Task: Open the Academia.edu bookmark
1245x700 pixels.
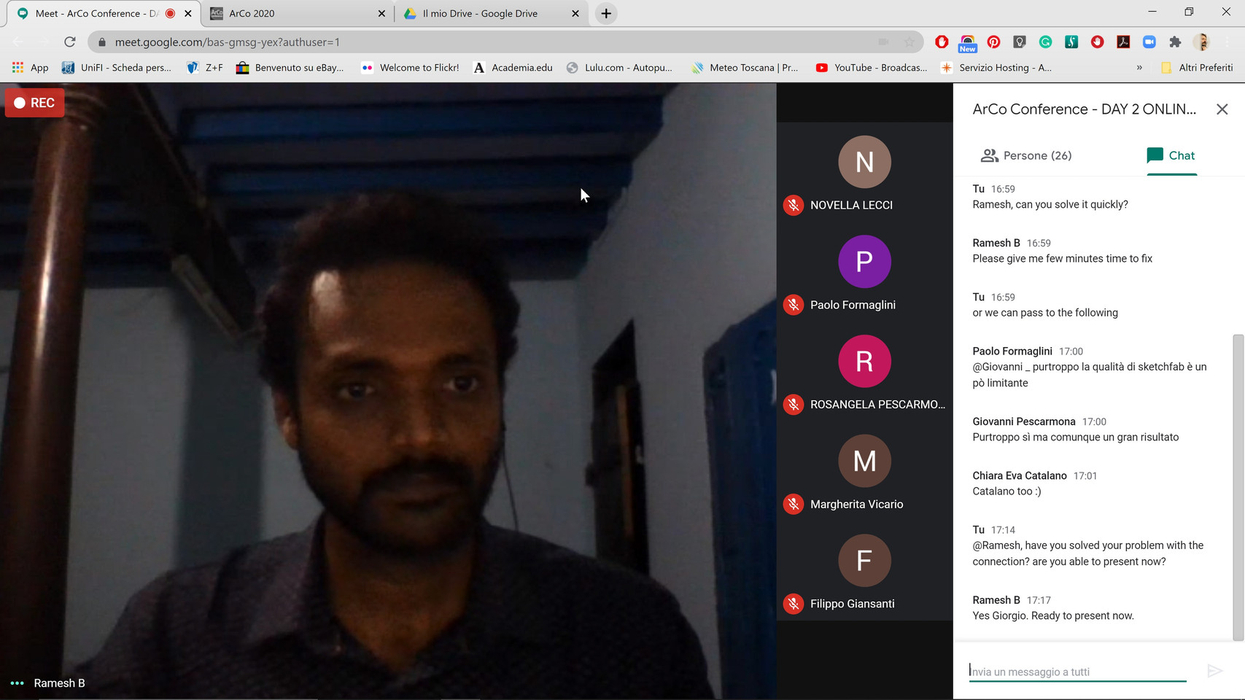Action: pyautogui.click(x=512, y=68)
